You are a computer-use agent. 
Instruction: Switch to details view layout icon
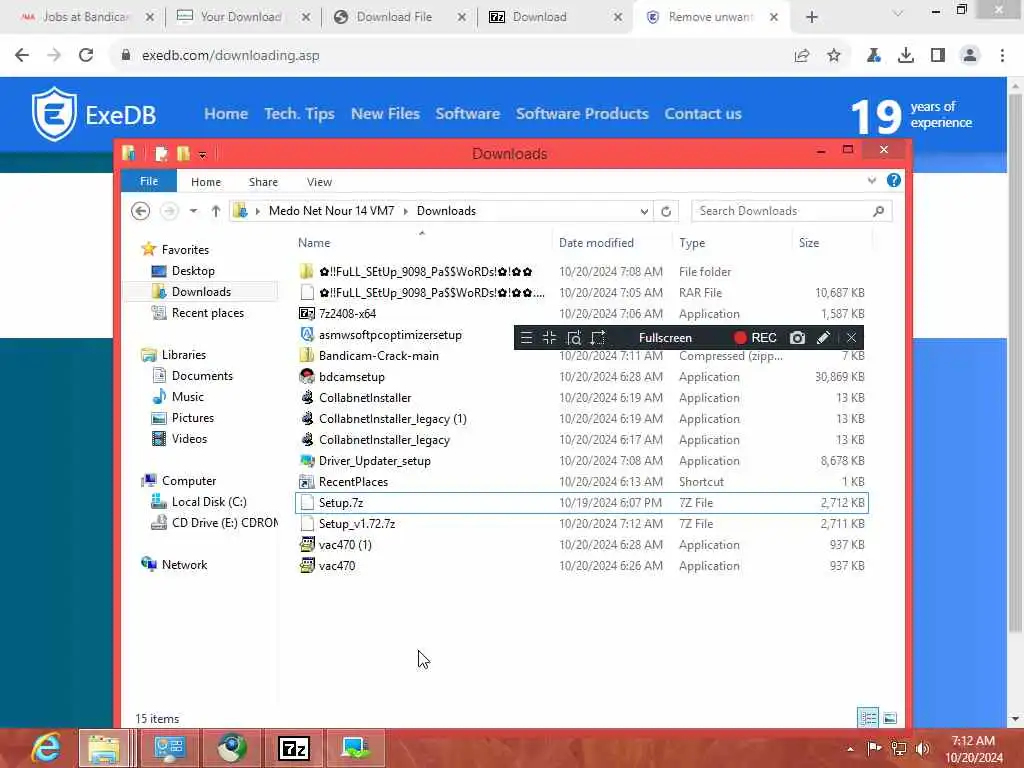[868, 718]
